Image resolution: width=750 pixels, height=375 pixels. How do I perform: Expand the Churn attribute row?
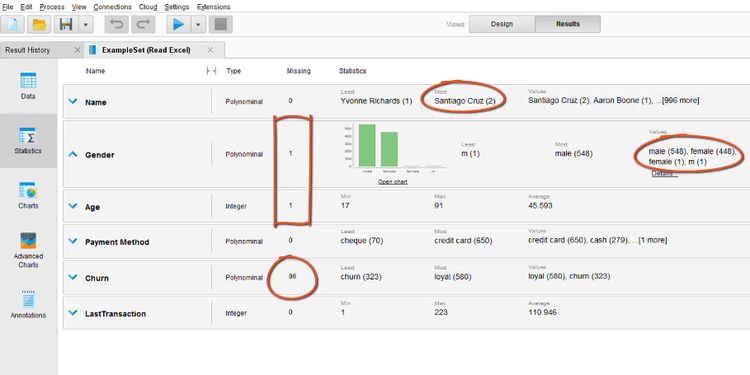coord(73,277)
